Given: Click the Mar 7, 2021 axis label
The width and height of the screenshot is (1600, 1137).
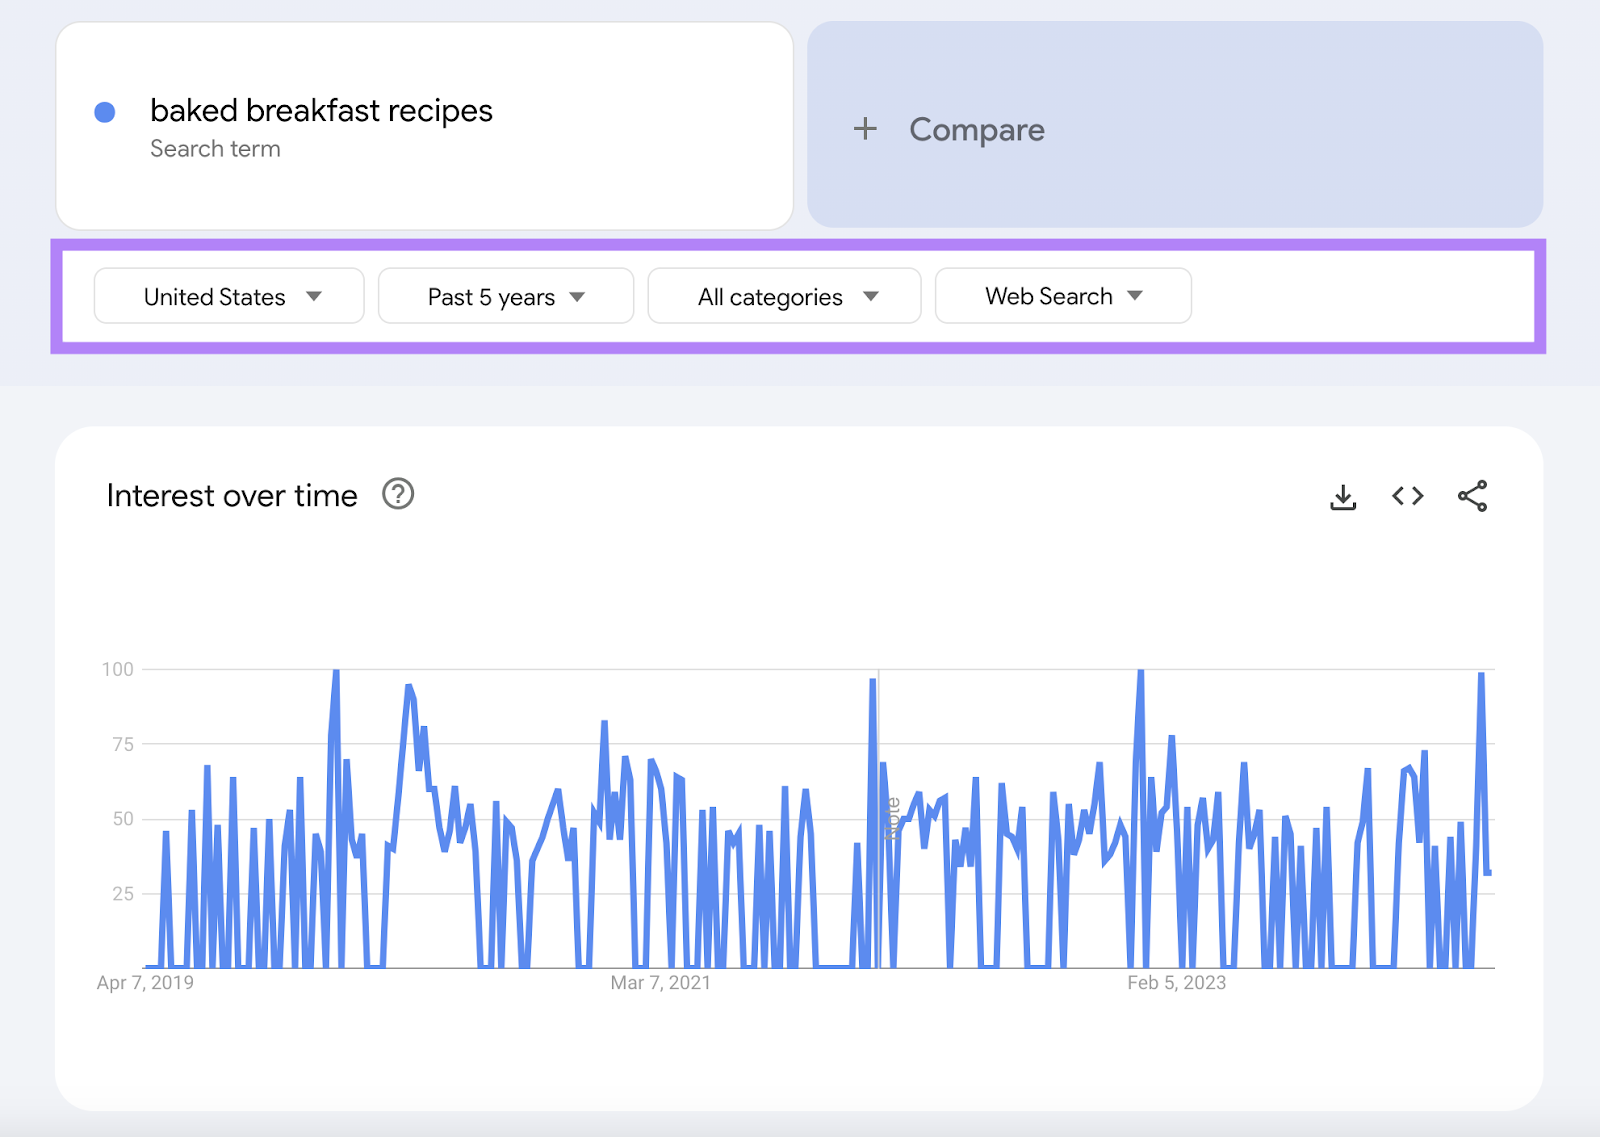Looking at the screenshot, I should tap(660, 983).
